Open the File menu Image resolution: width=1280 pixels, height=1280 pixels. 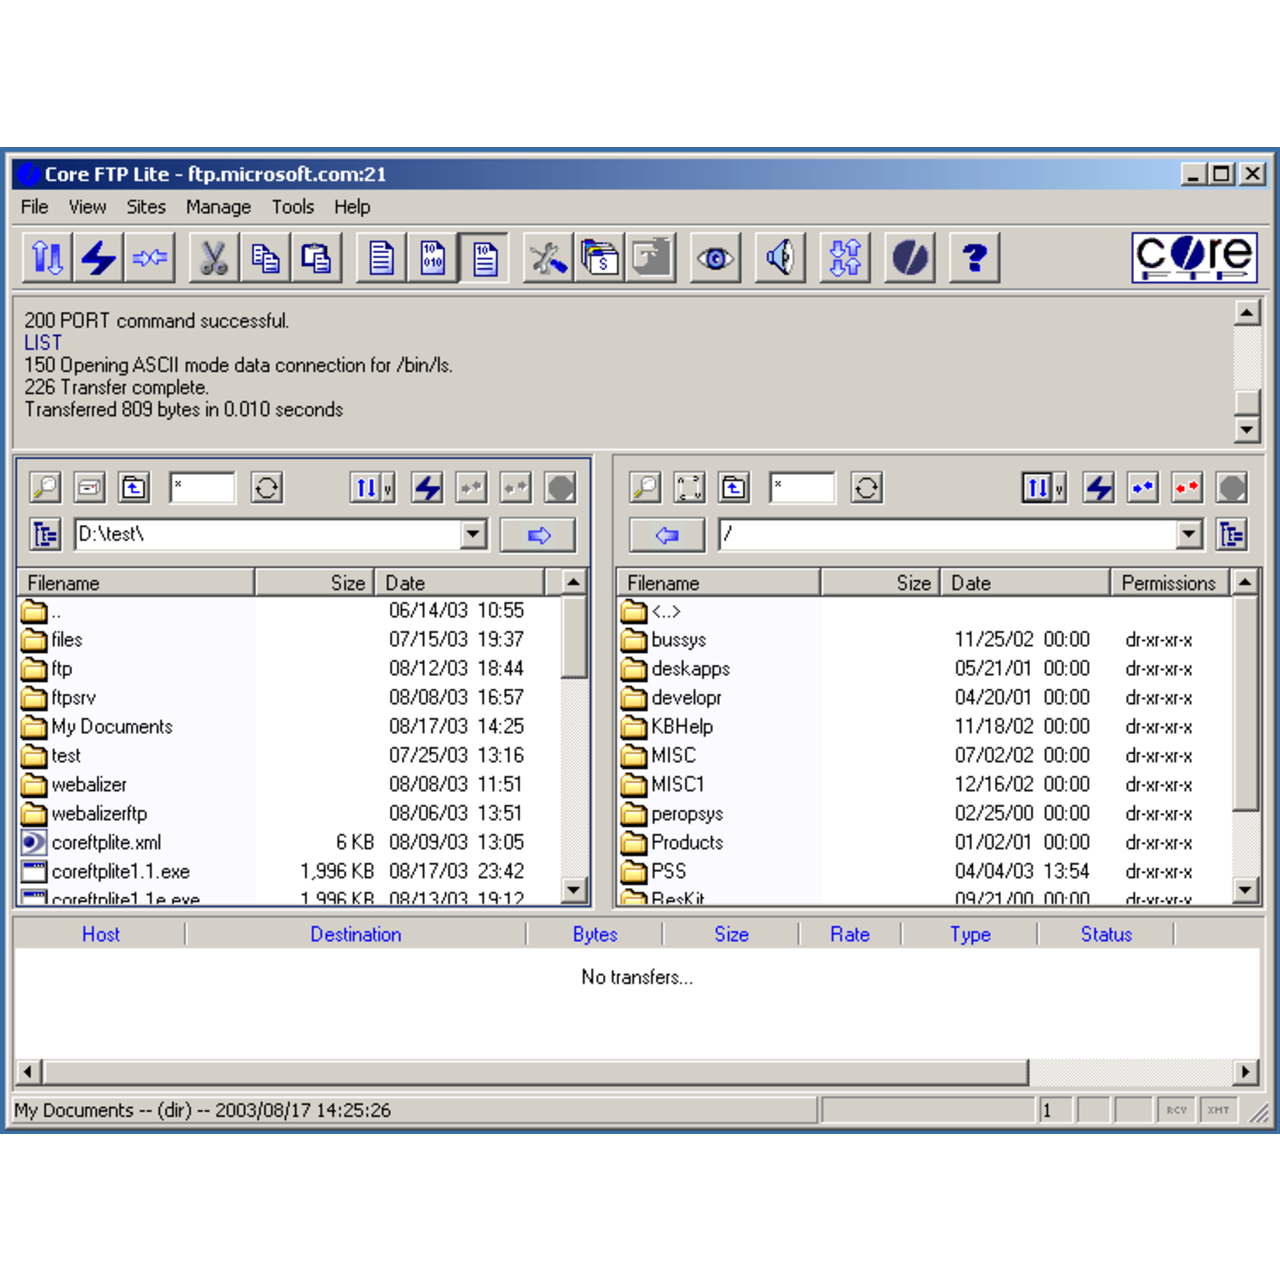[x=34, y=207]
